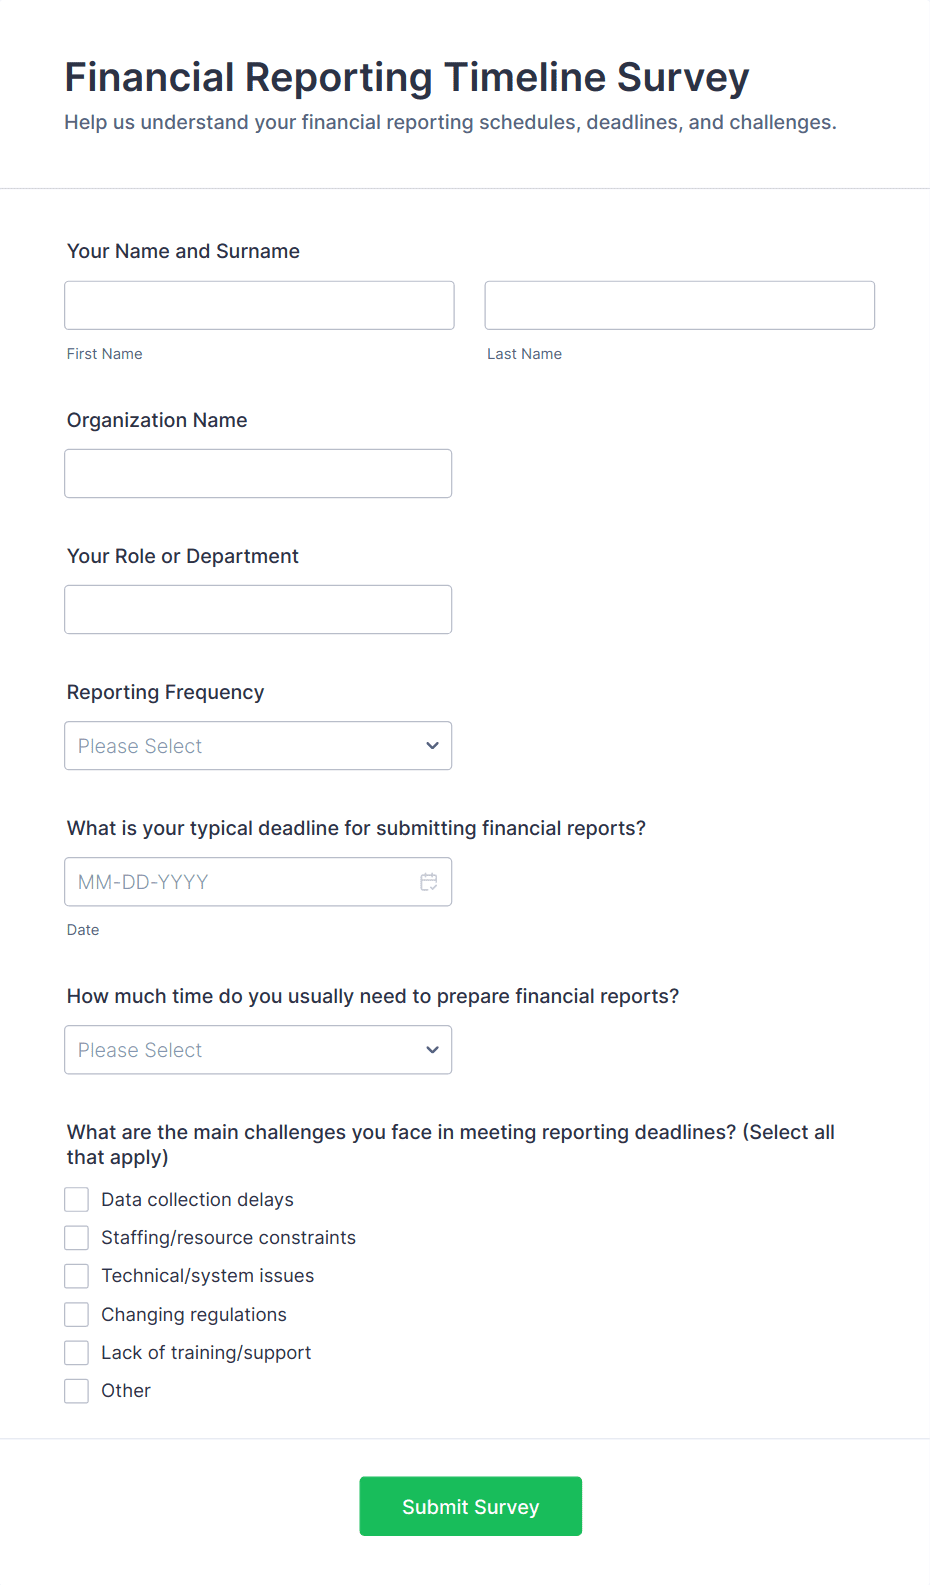
Task: Select the Changing regulations checkbox
Action: 77,1315
